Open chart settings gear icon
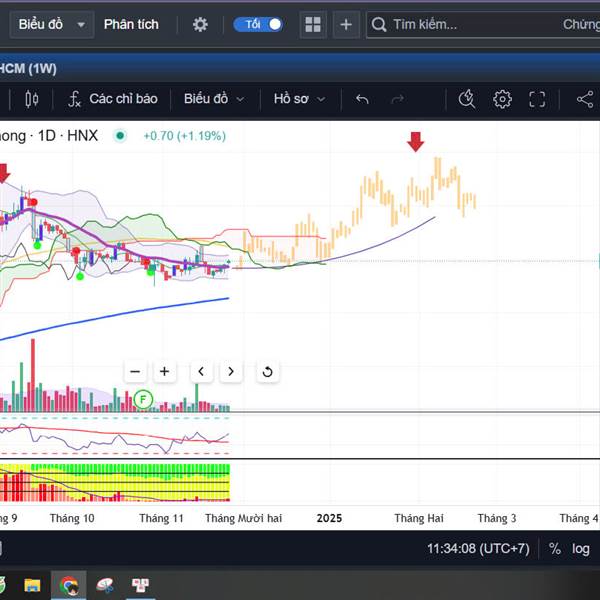Viewport: 600px width, 600px height. (502, 99)
